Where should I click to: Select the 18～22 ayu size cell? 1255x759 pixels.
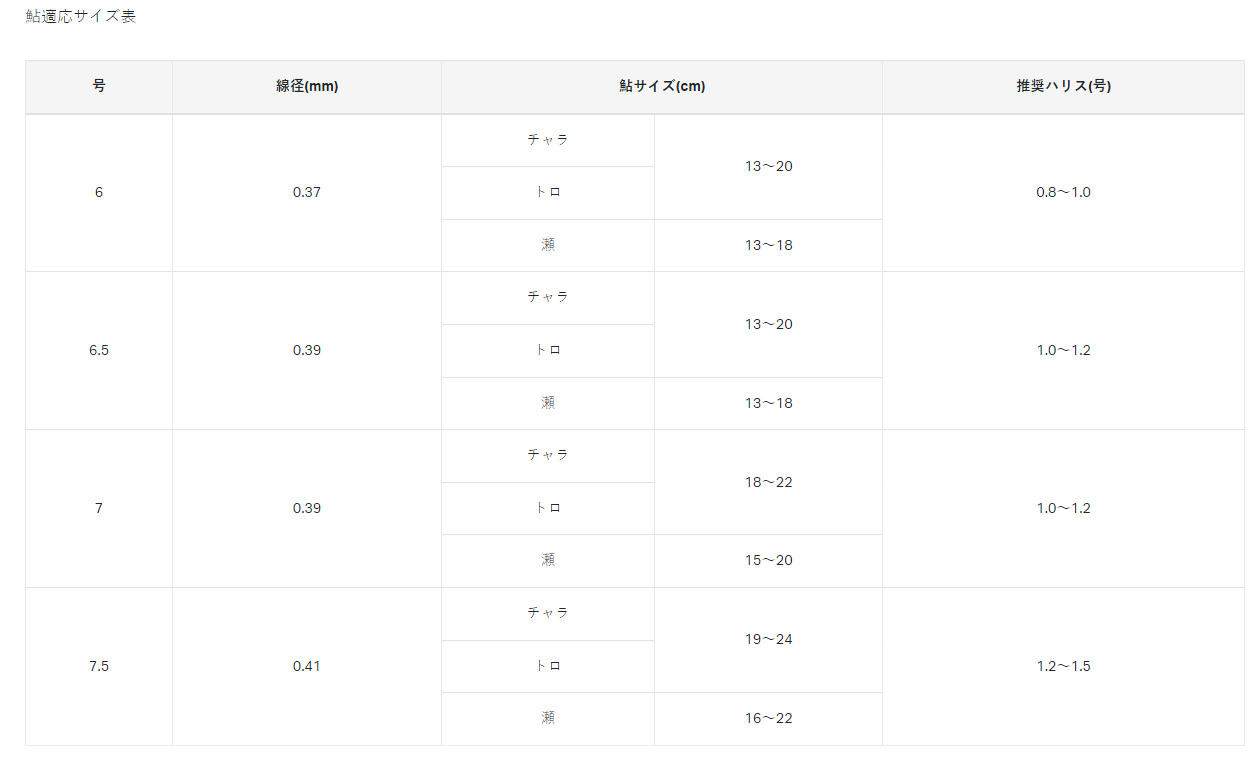pyautogui.click(x=768, y=482)
